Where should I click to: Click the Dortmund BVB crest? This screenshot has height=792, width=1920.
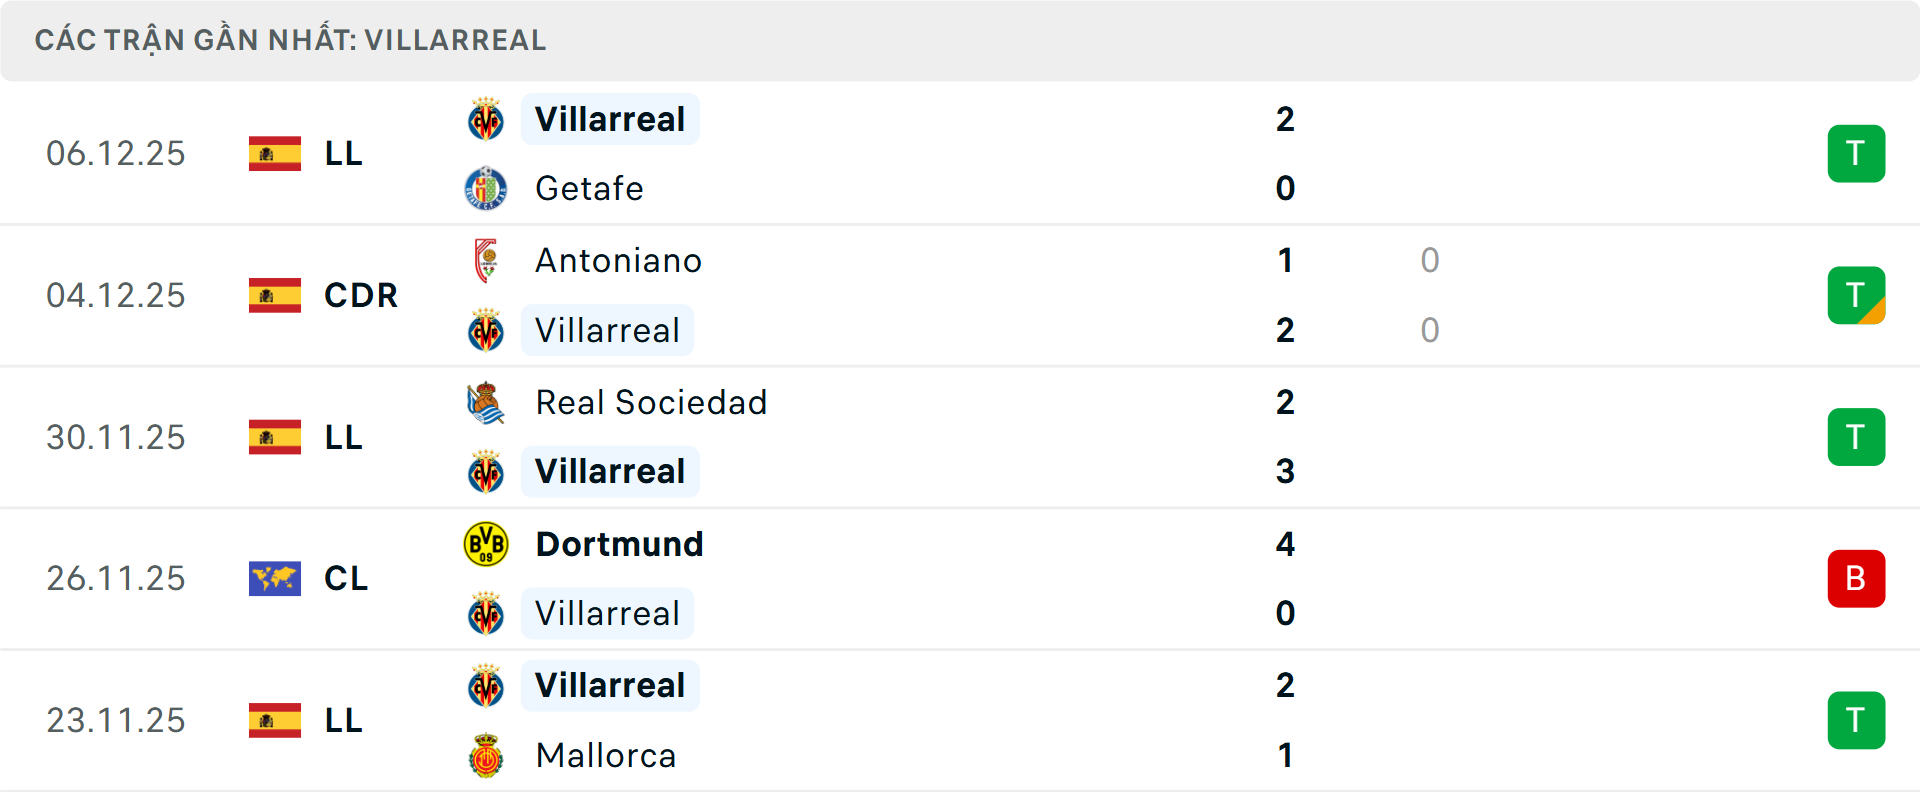pyautogui.click(x=486, y=545)
